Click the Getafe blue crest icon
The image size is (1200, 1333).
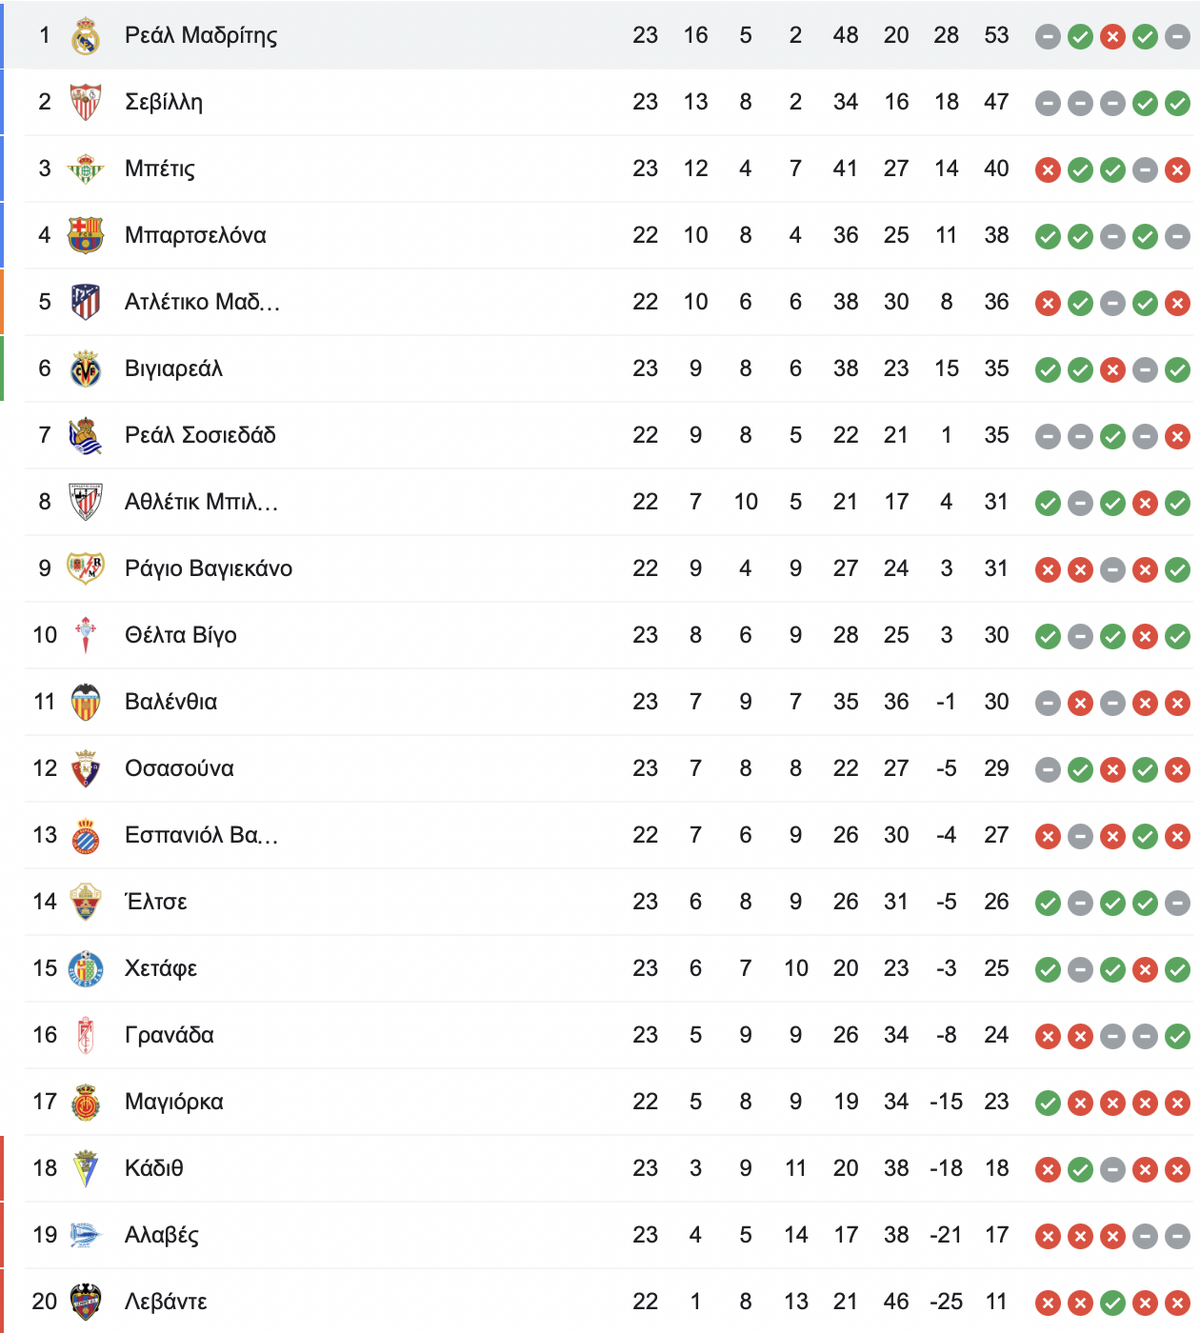(86, 969)
